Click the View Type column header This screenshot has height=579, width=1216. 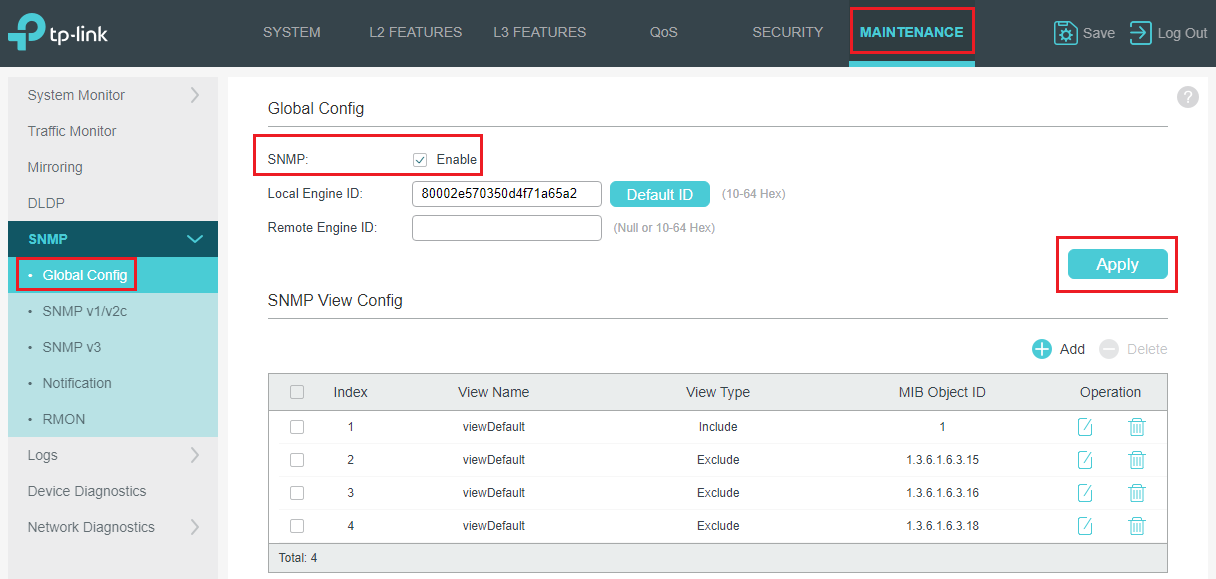pos(718,392)
